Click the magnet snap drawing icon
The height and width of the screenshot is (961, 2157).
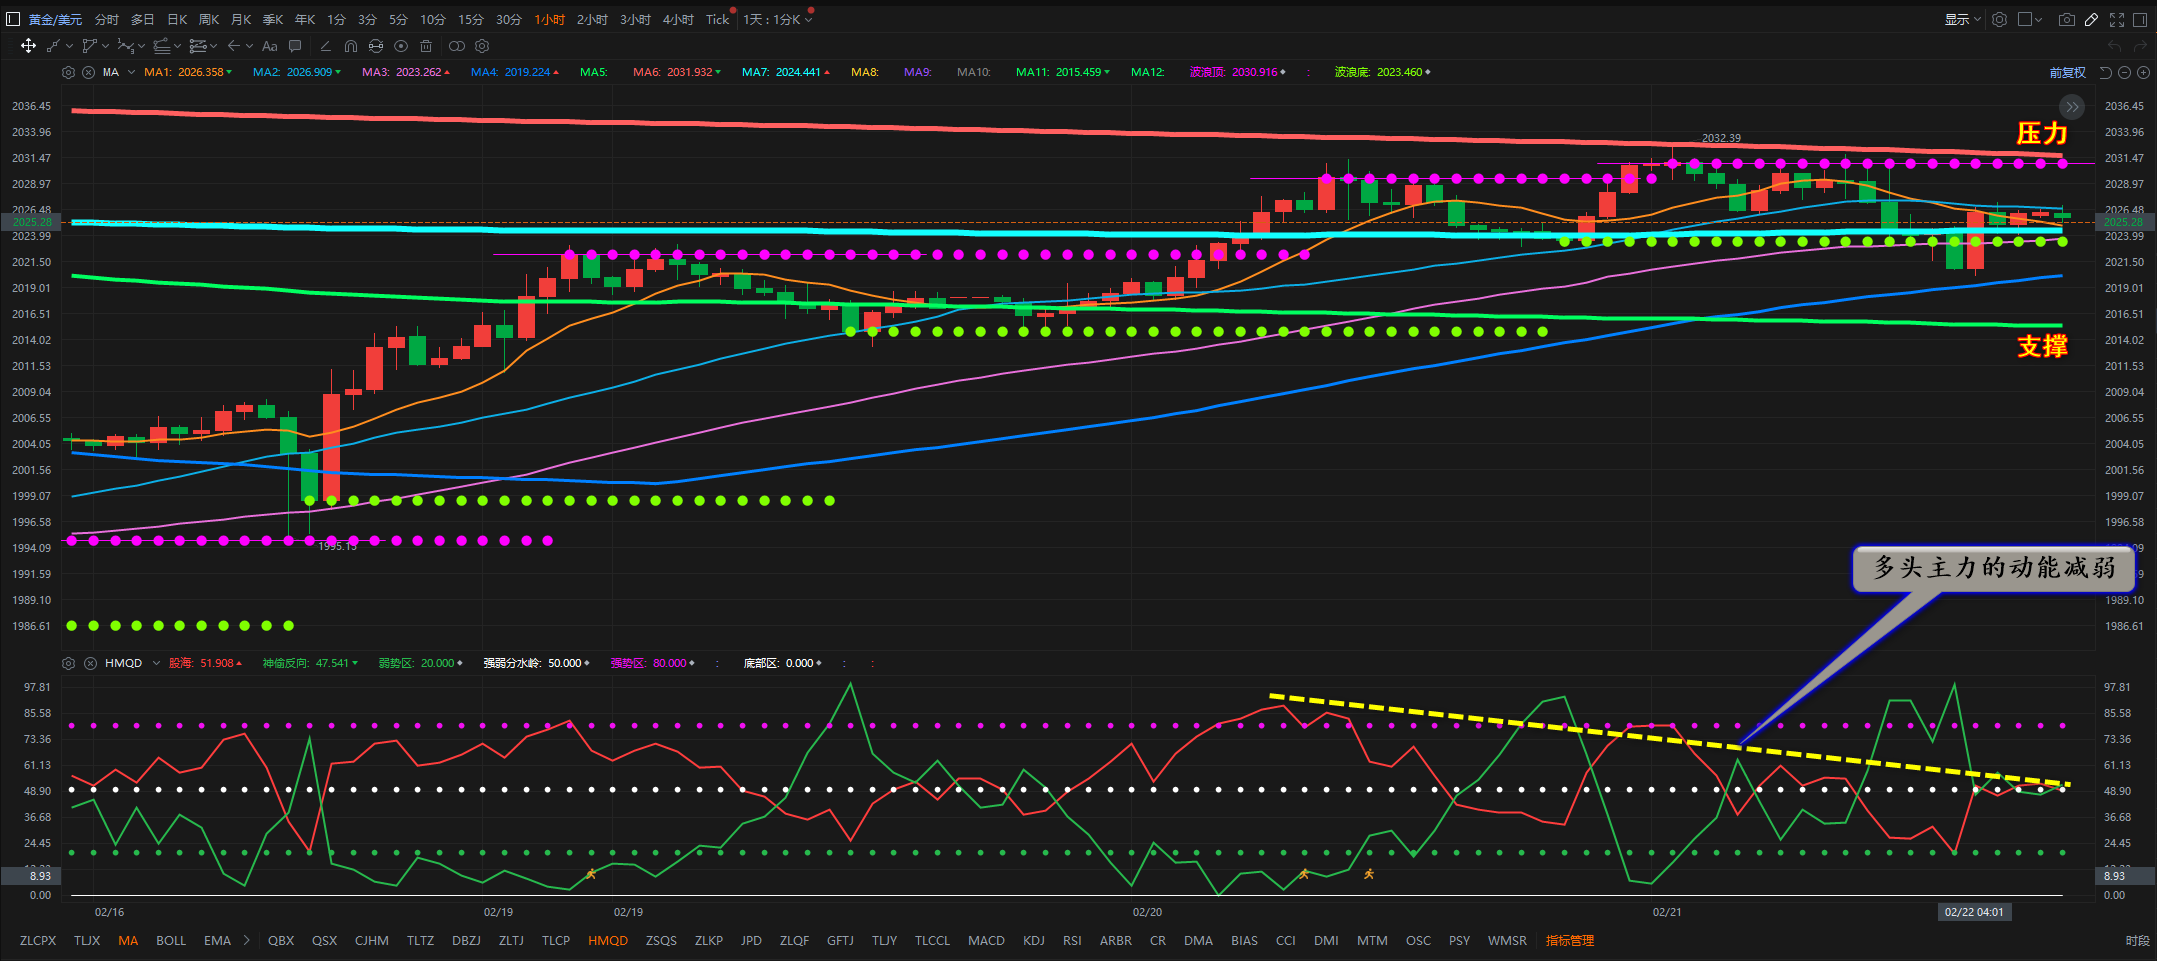click(x=350, y=46)
